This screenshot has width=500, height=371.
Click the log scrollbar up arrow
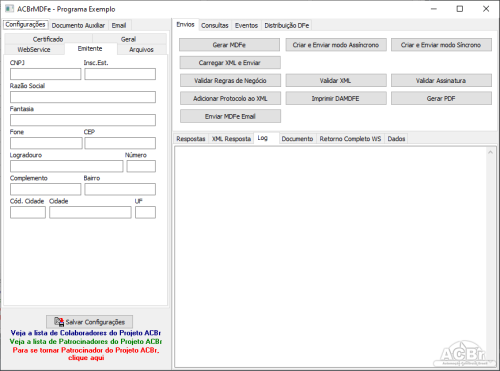coord(490,152)
